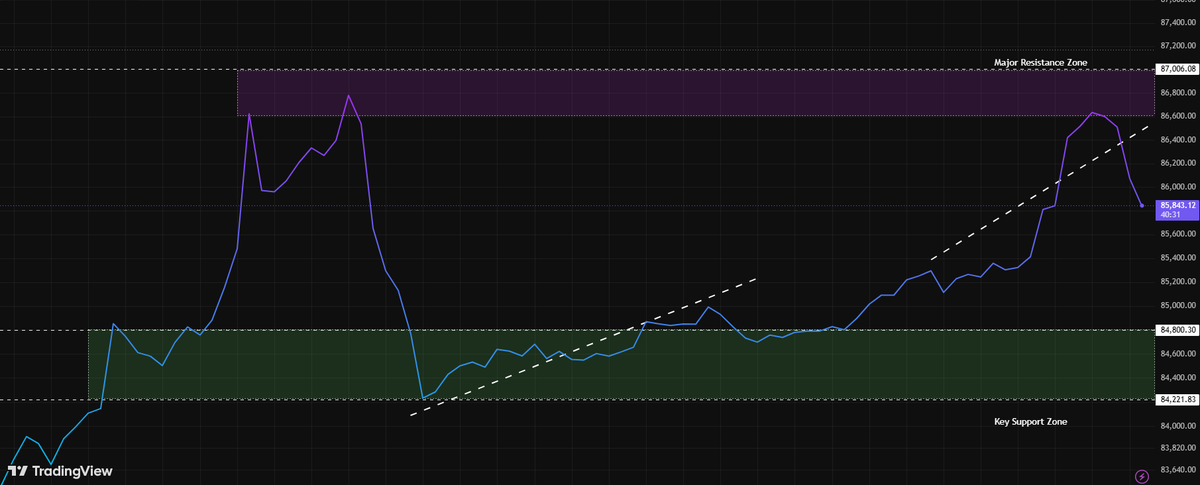
Task: Click the 86,400.00 axis price
Action: pyautogui.click(x=1178, y=139)
